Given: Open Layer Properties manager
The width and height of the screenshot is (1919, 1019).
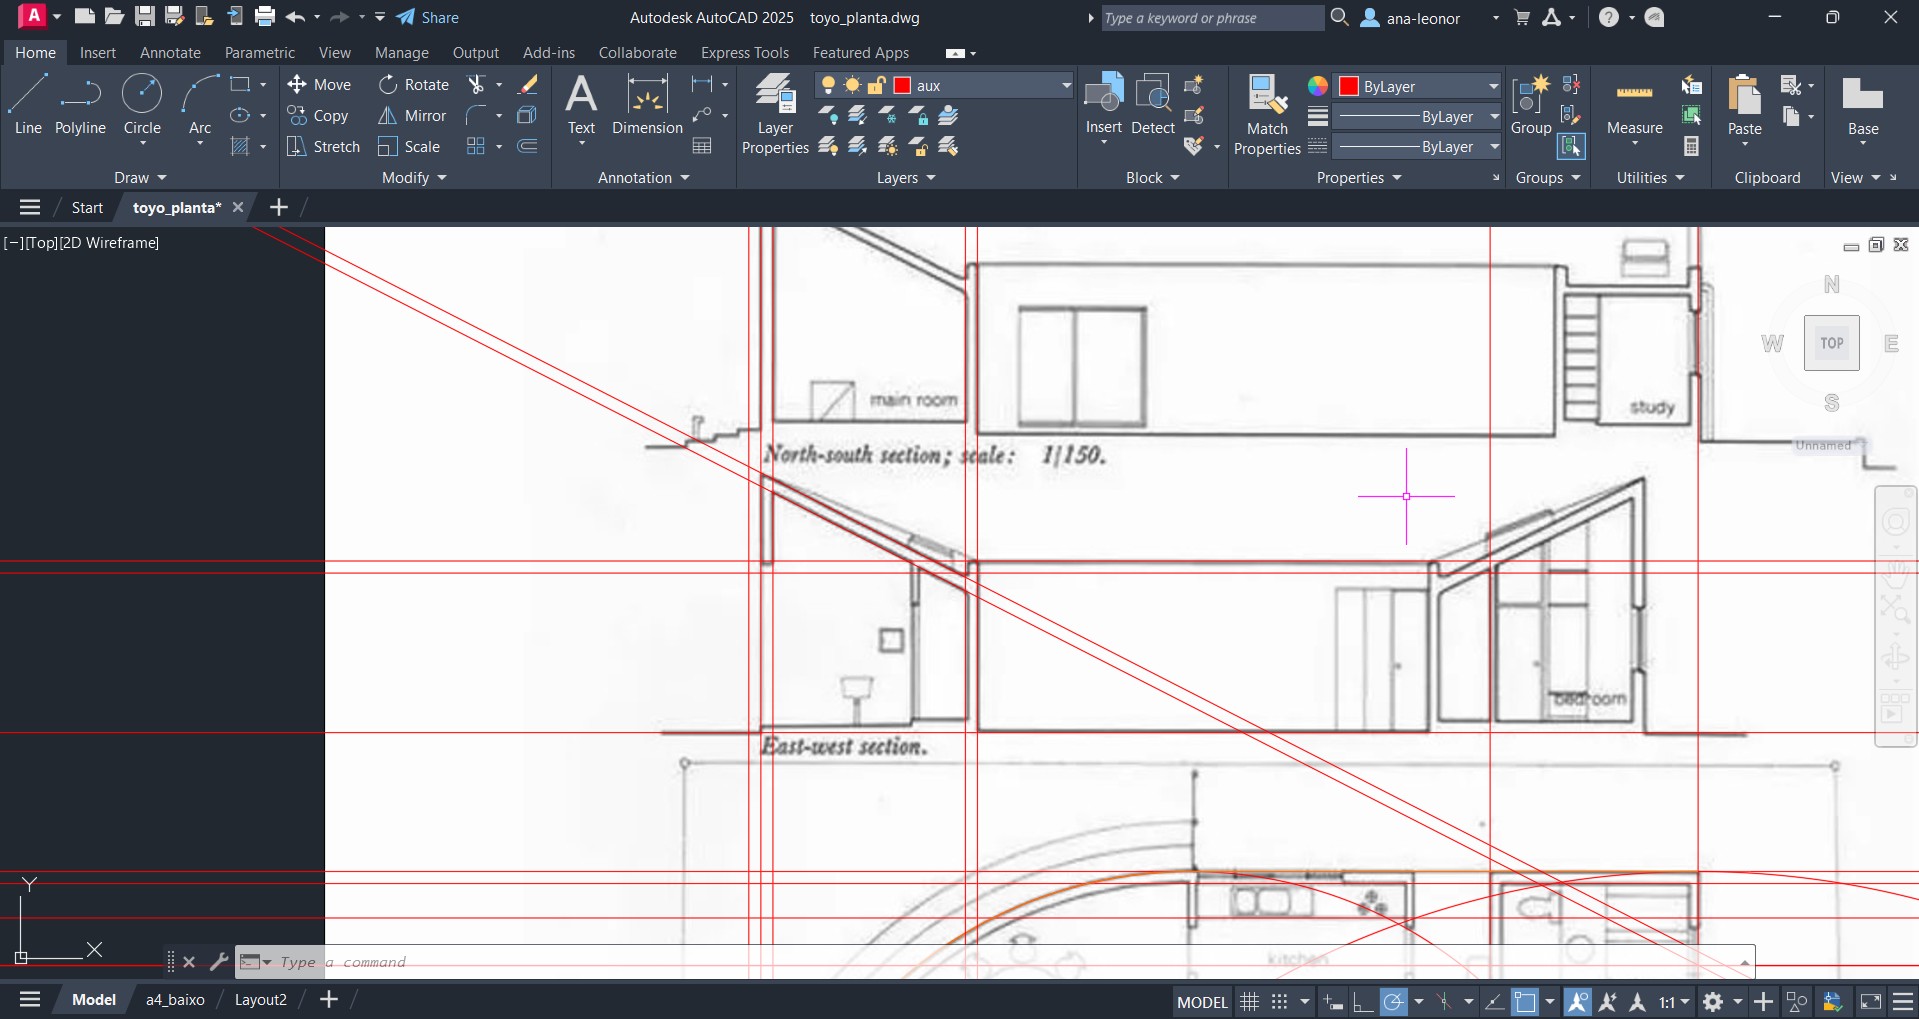Looking at the screenshot, I should click(775, 112).
